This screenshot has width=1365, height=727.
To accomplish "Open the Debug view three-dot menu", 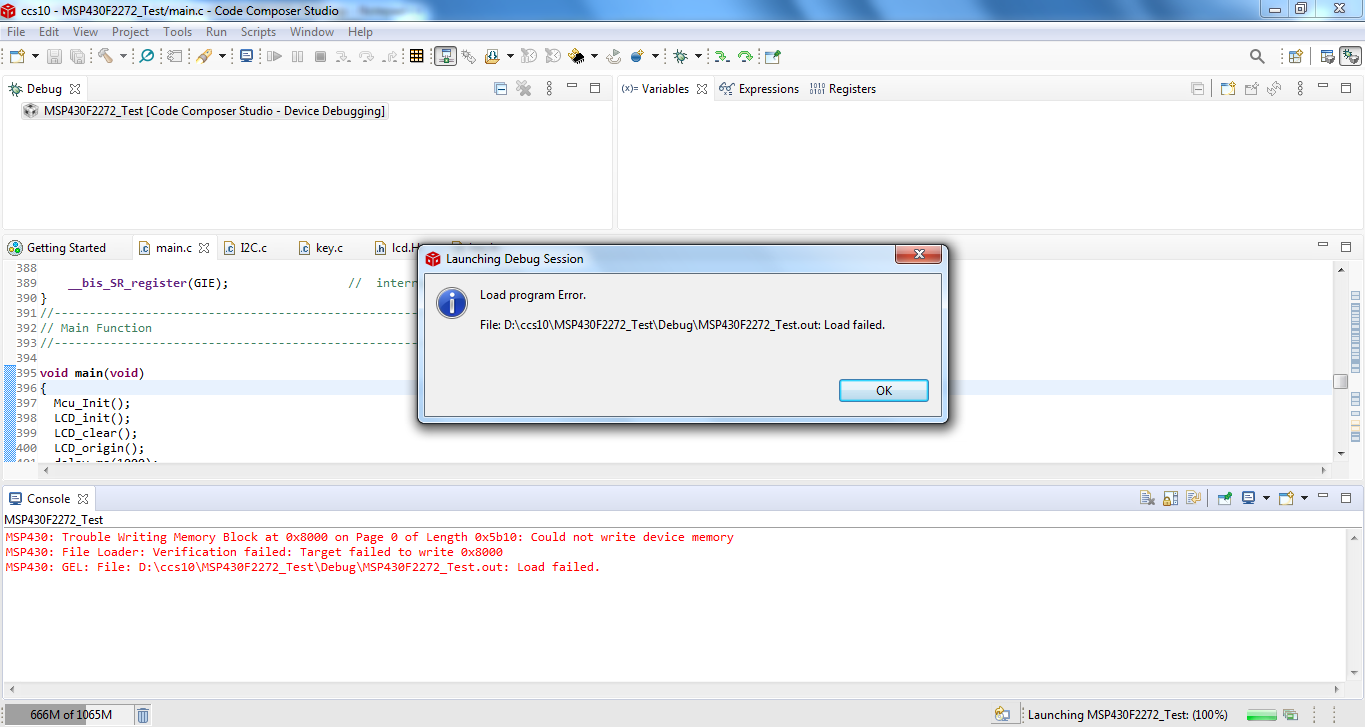I will pos(549,89).
